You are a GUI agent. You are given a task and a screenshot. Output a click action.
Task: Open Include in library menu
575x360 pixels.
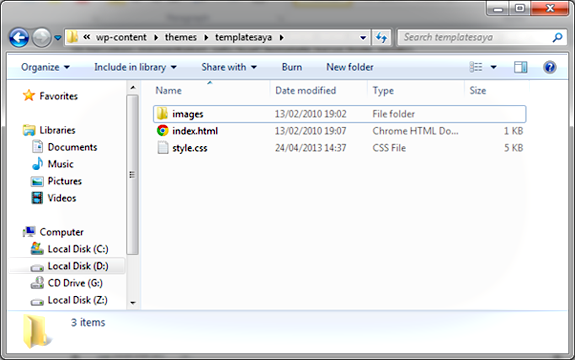click(135, 67)
